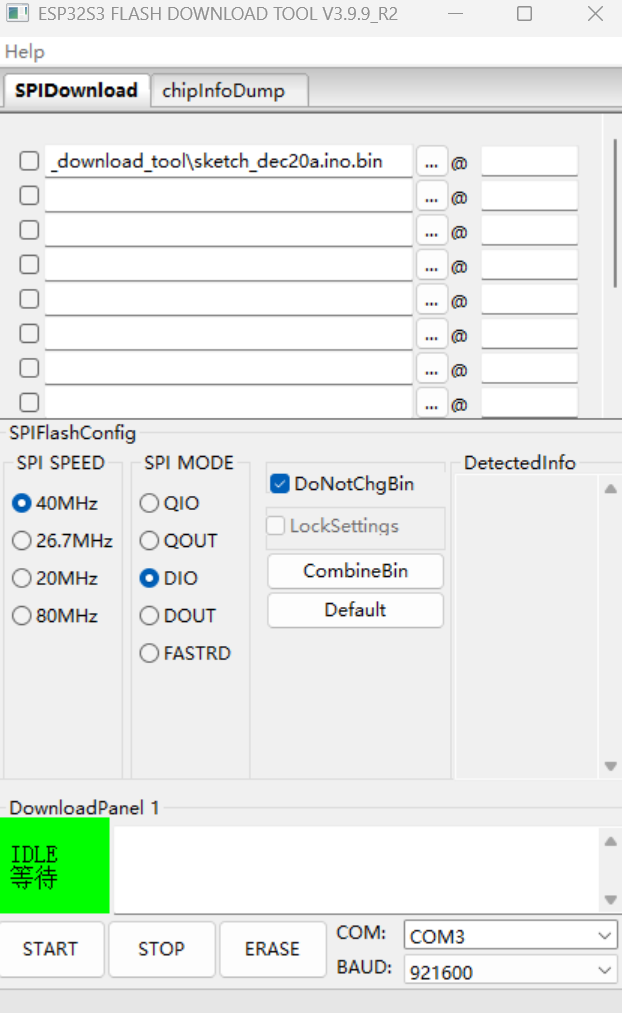This screenshot has height=1013, width=622.
Task: Select 26.7MHz SPI speed
Action: (63, 541)
